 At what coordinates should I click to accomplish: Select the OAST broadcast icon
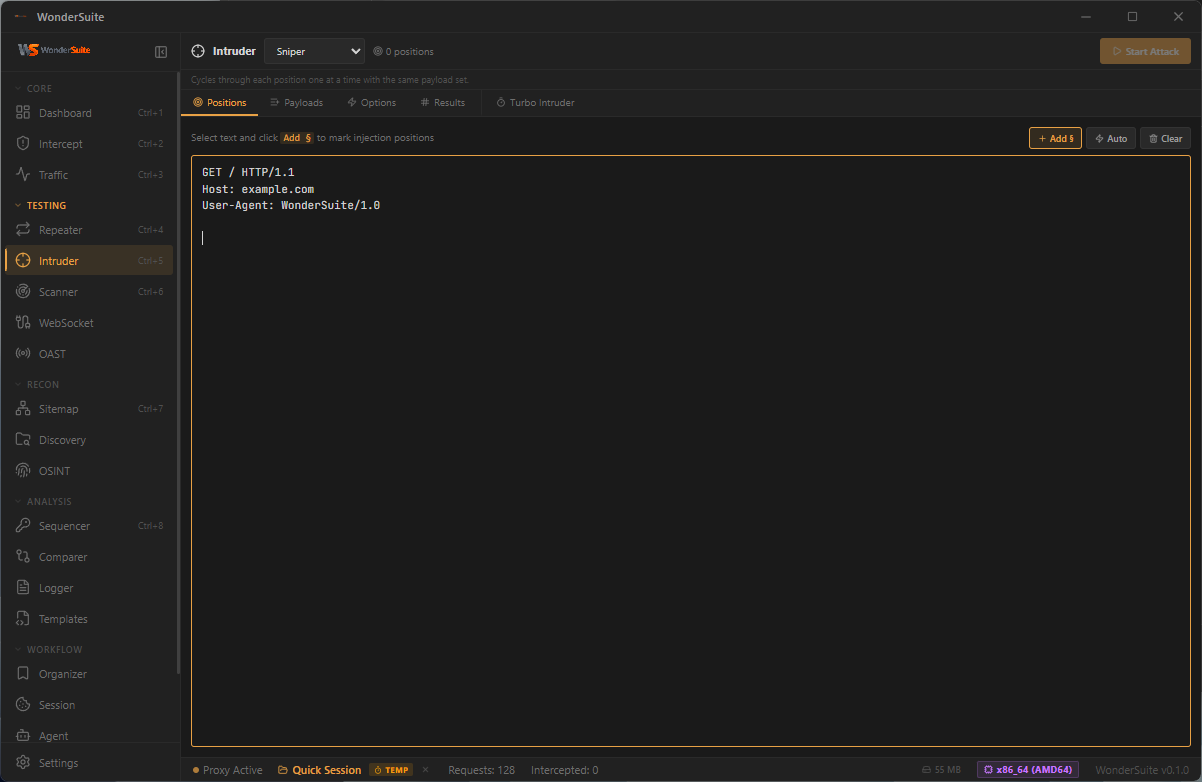23,354
